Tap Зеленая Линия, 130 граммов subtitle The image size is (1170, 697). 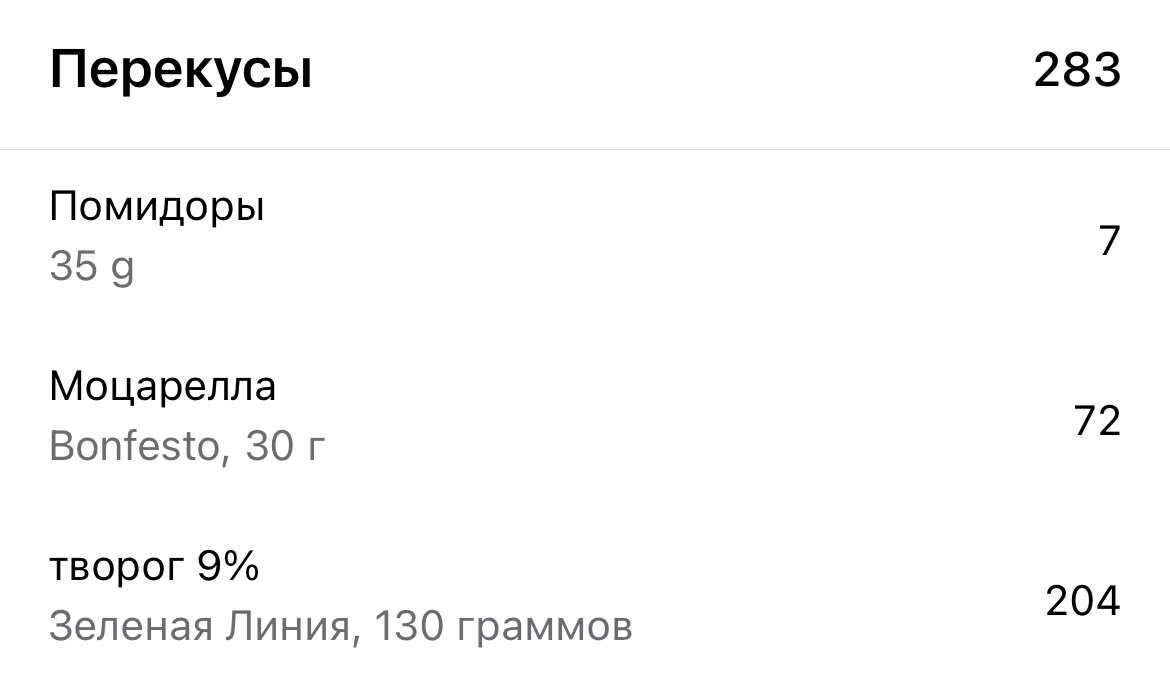(341, 626)
